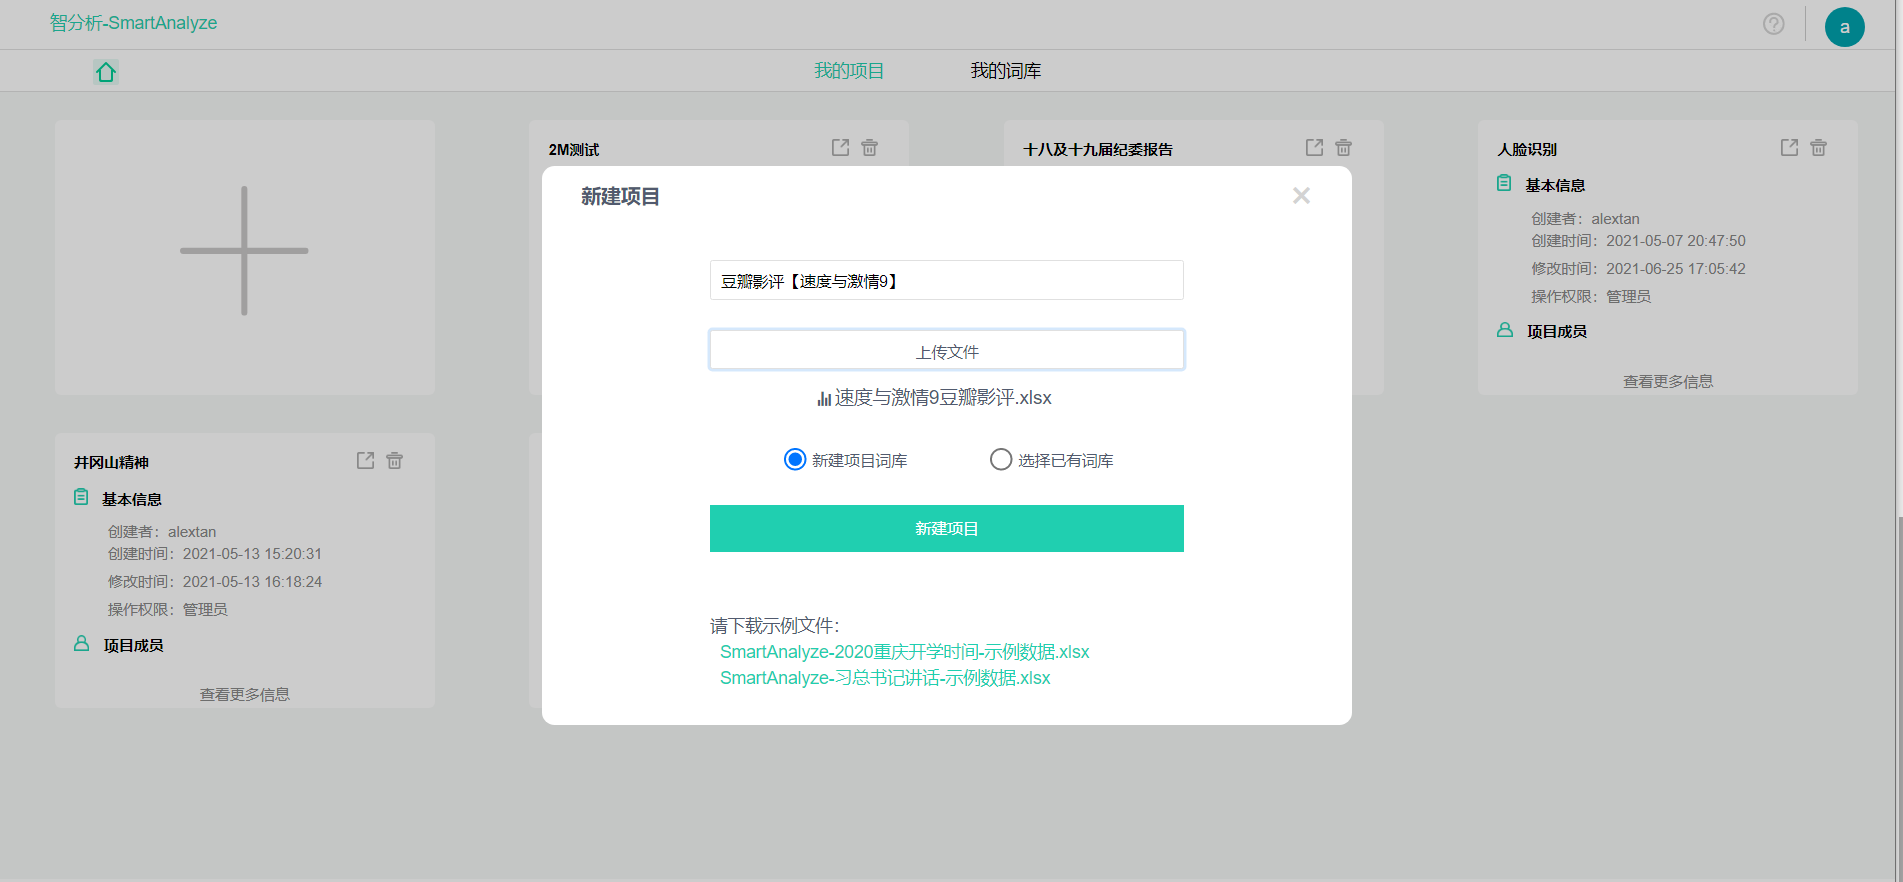
Task: Delete the 2M测试 project with its trash icon
Action: pos(870,148)
